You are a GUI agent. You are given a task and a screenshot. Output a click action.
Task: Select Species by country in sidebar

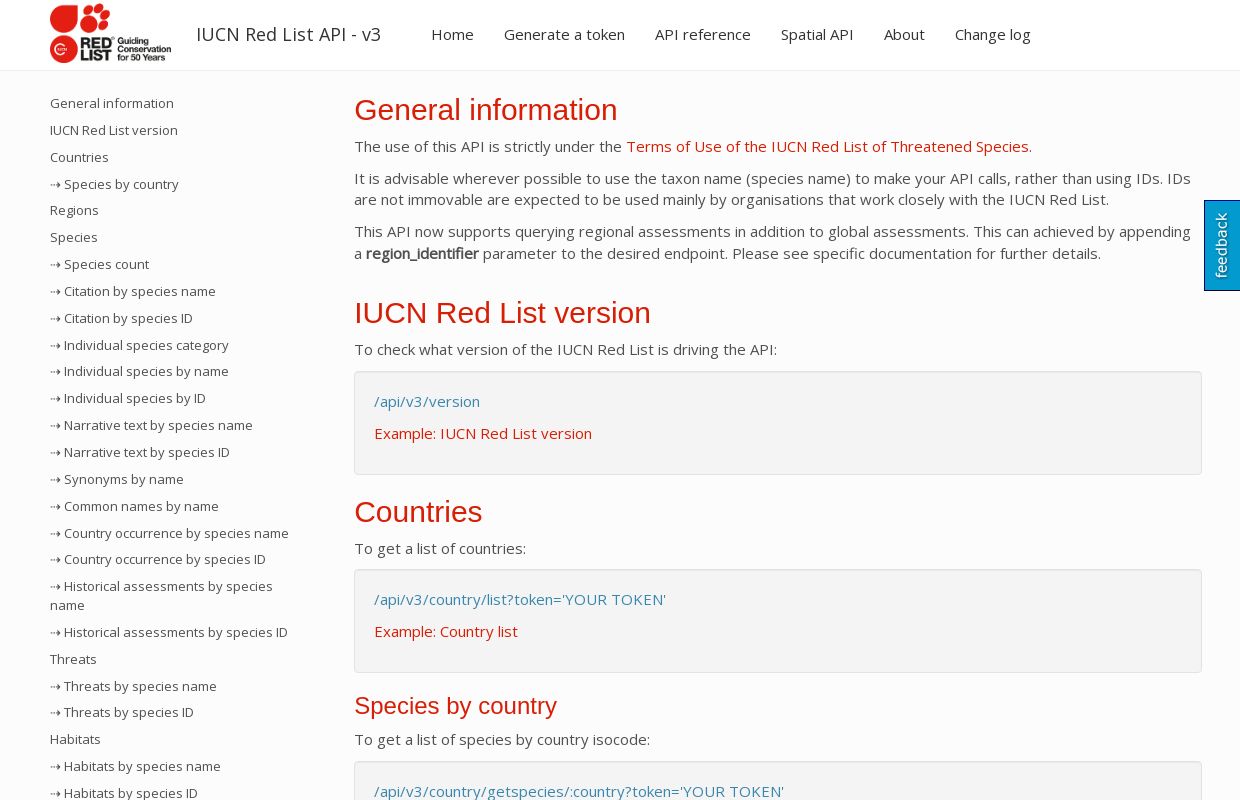pos(115,184)
